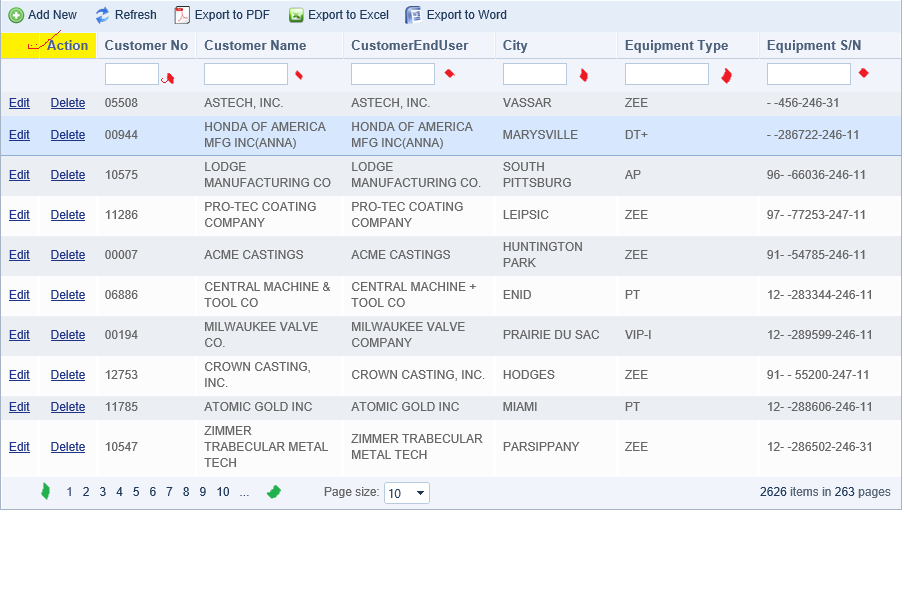
Task: Go to previous page using green arrow
Action: [x=46, y=491]
